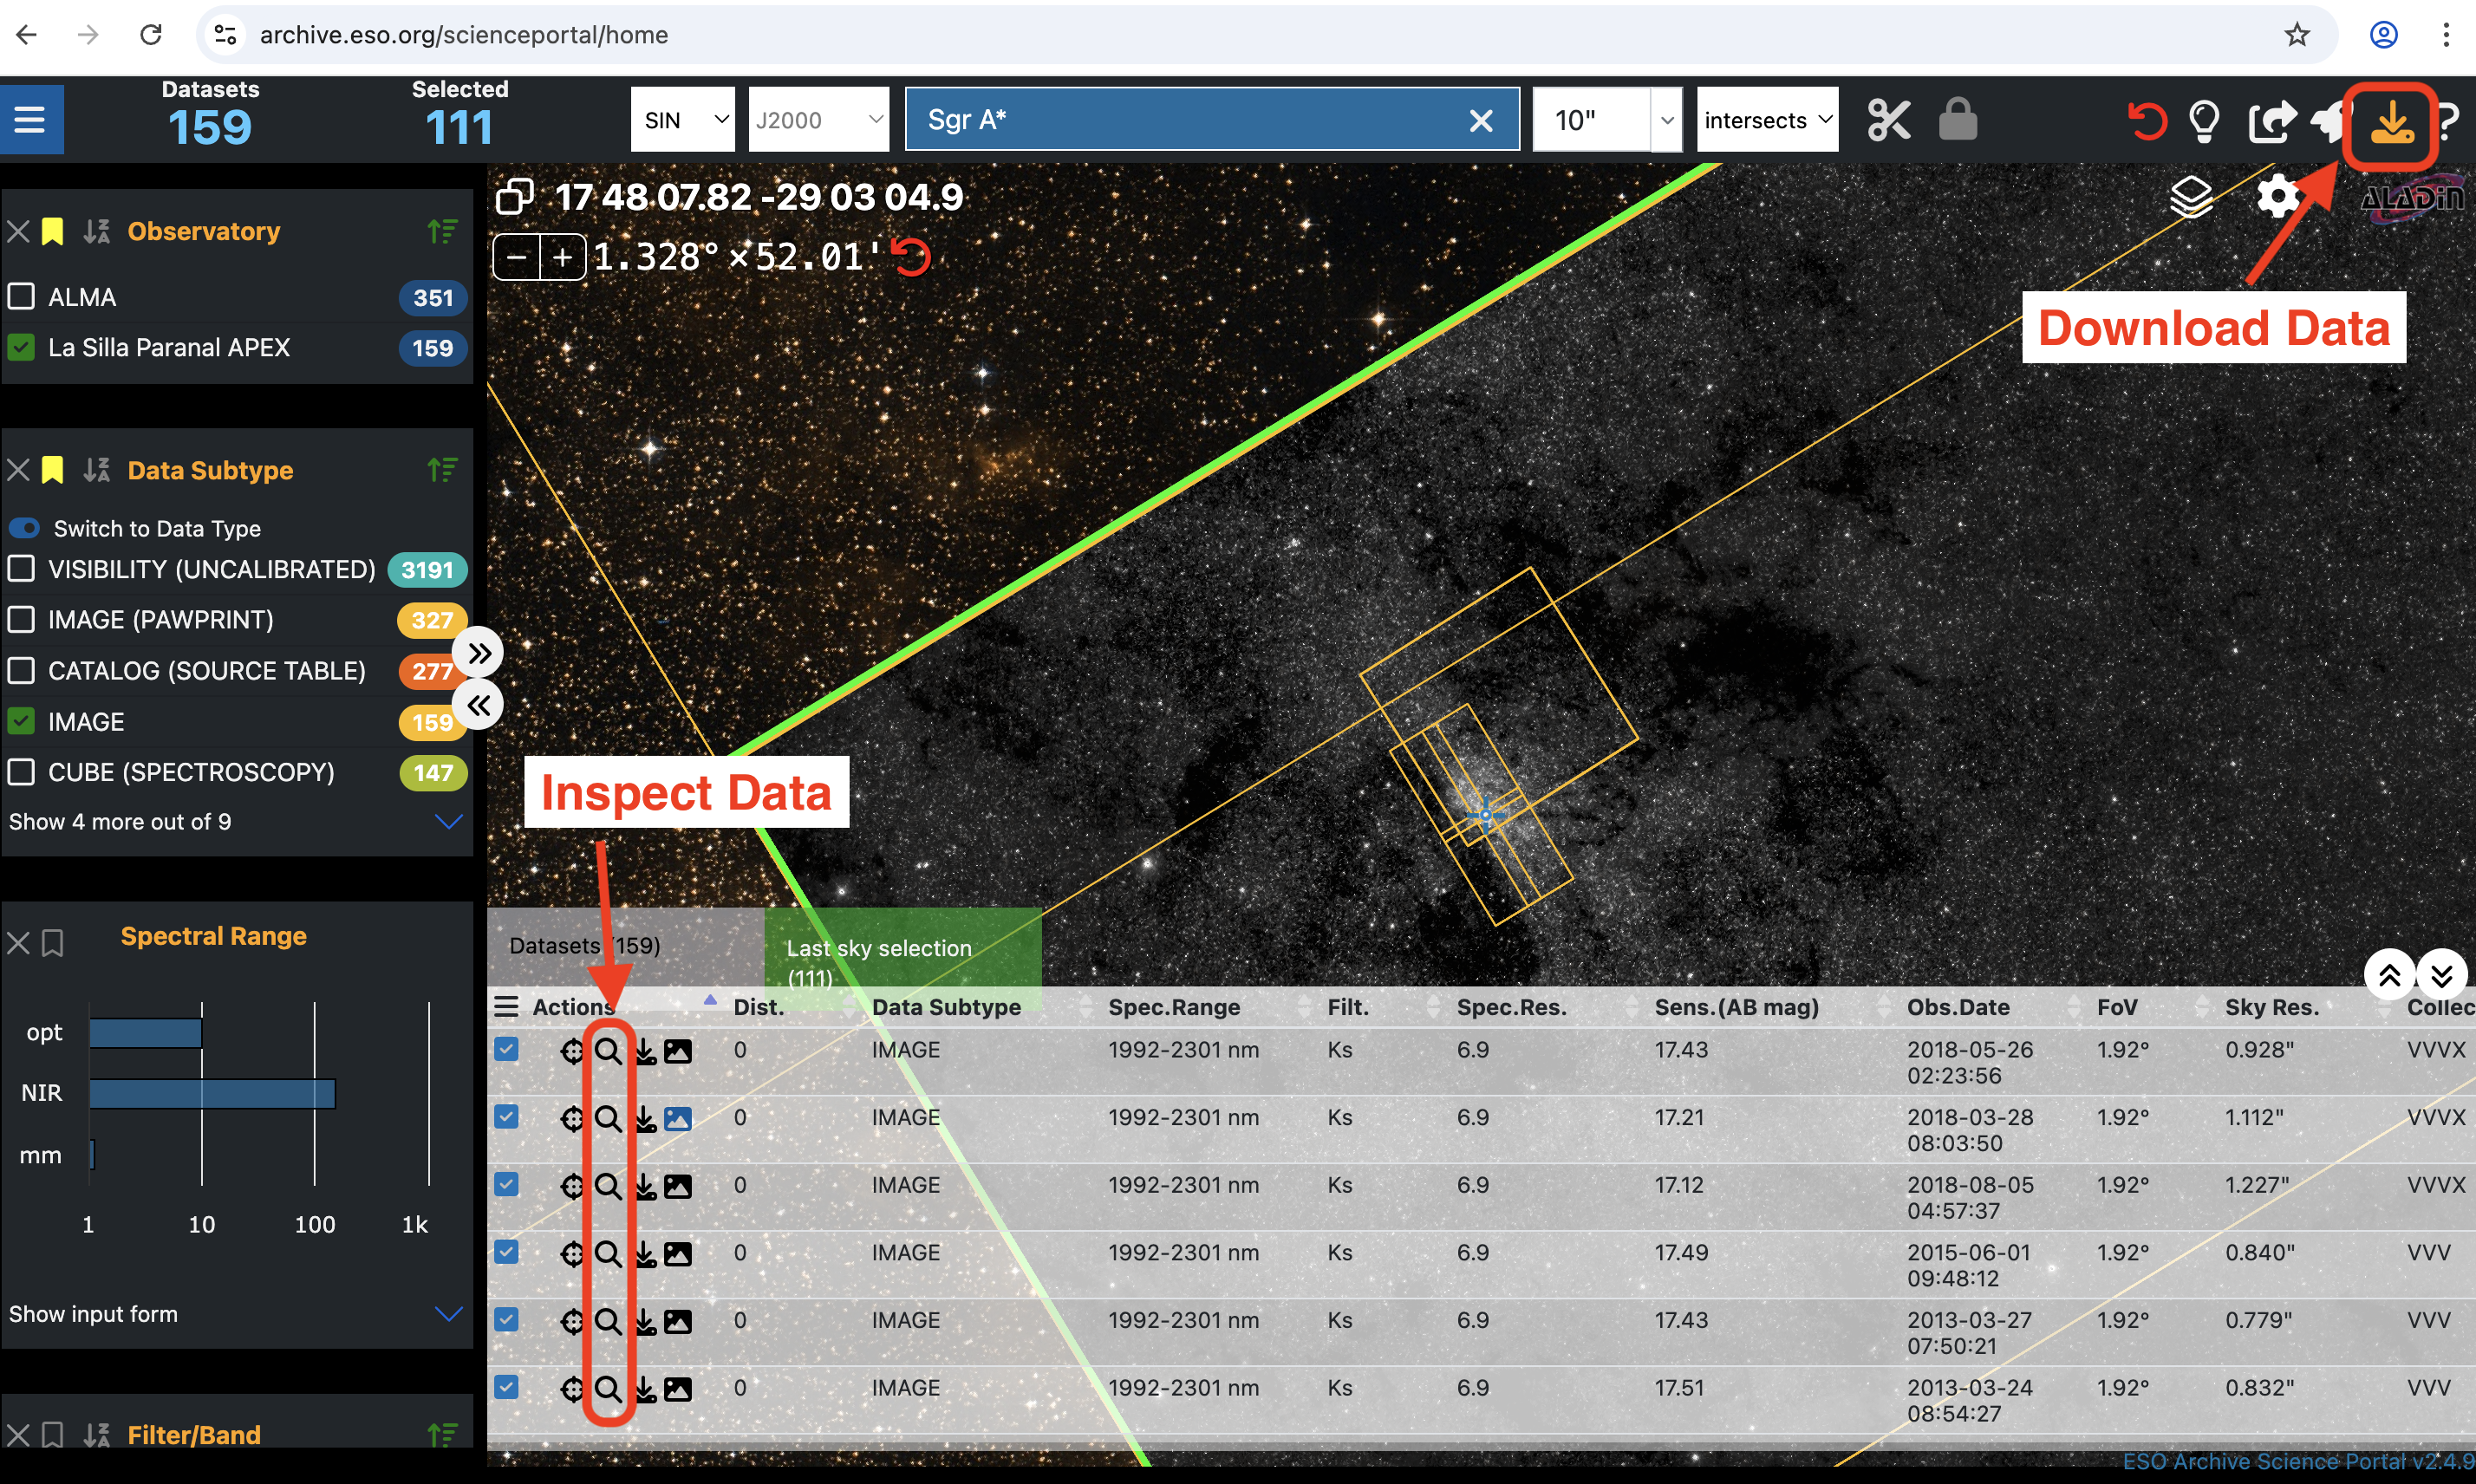Open Aladin settings gear icon

pos(2277,196)
